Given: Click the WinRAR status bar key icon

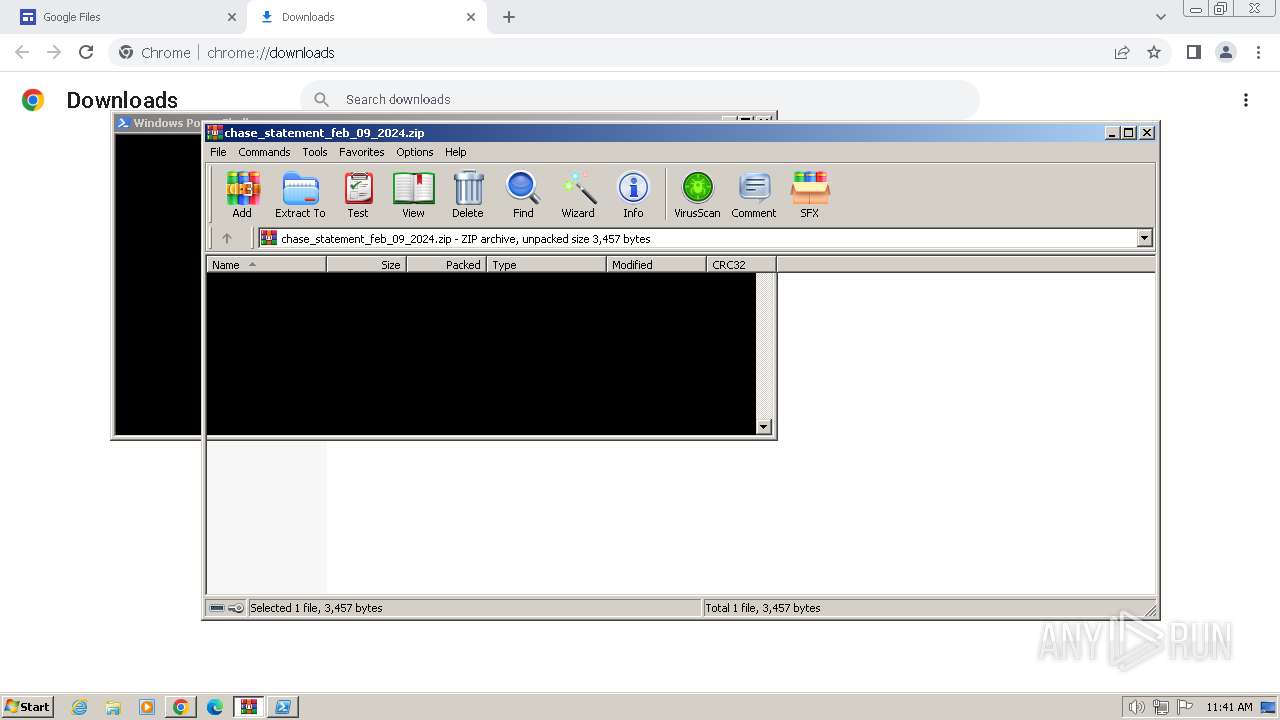Looking at the screenshot, I should [x=236, y=608].
